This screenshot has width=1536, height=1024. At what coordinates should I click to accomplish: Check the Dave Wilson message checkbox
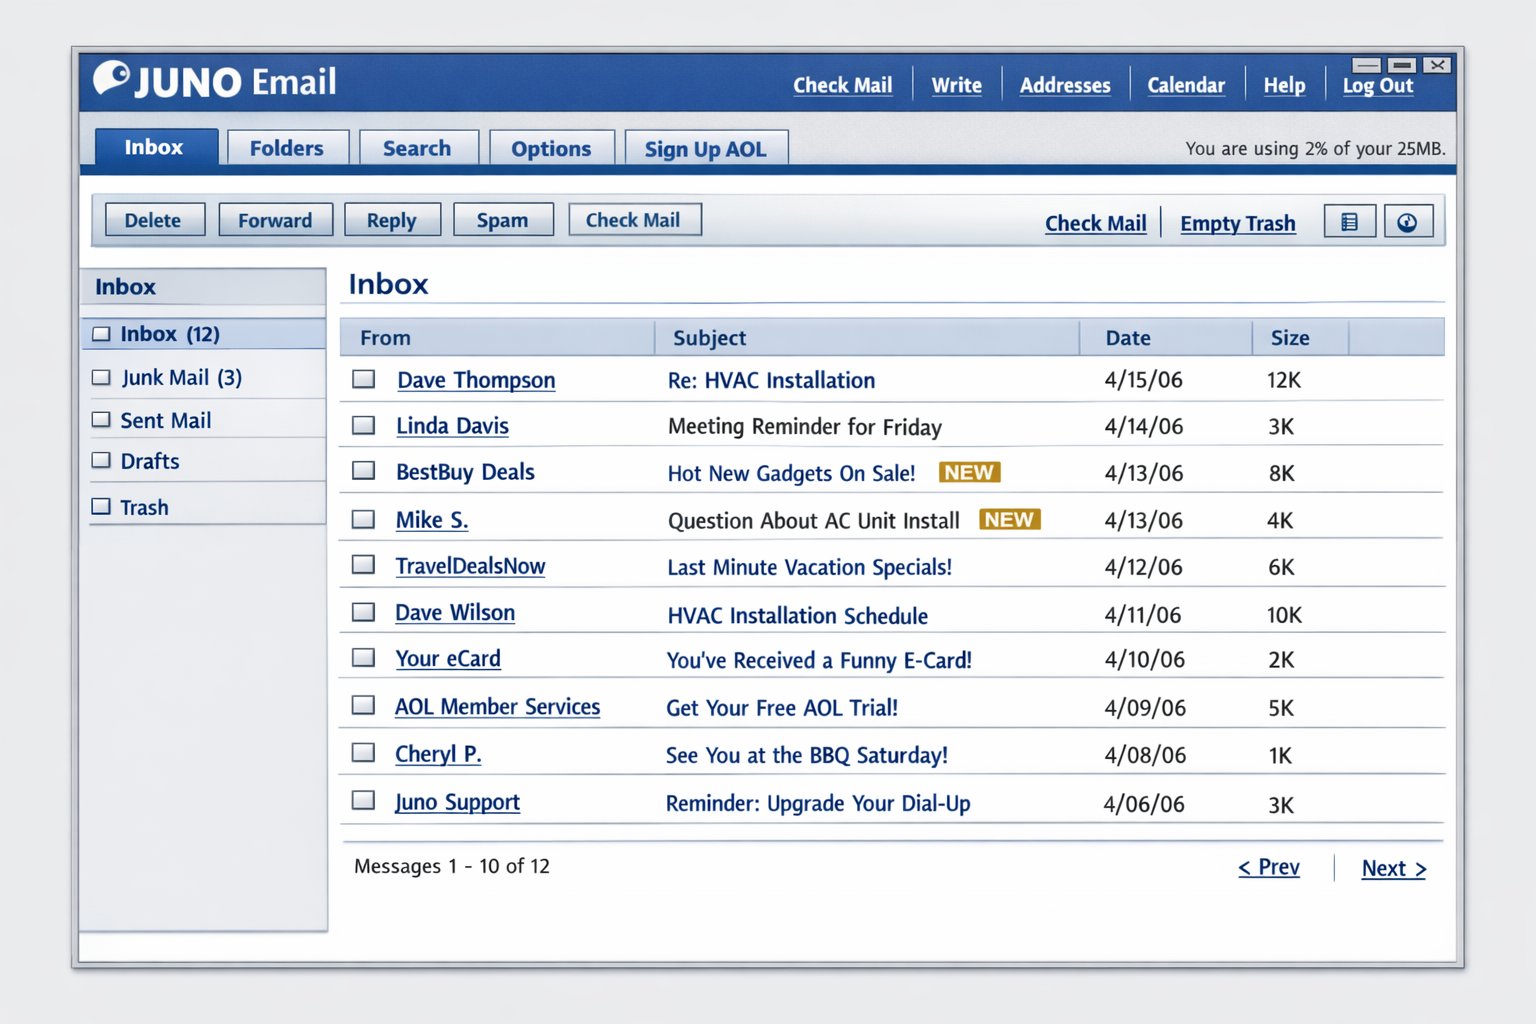point(364,612)
